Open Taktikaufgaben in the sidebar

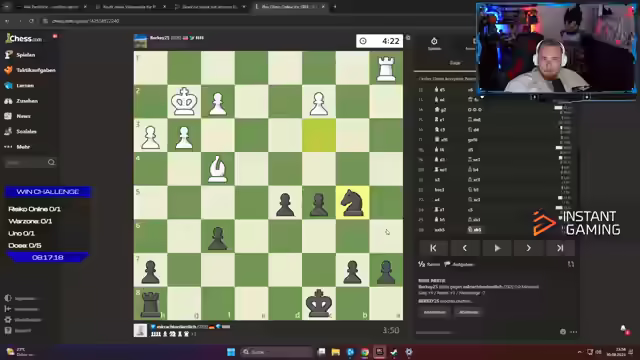pyautogui.click(x=30, y=70)
